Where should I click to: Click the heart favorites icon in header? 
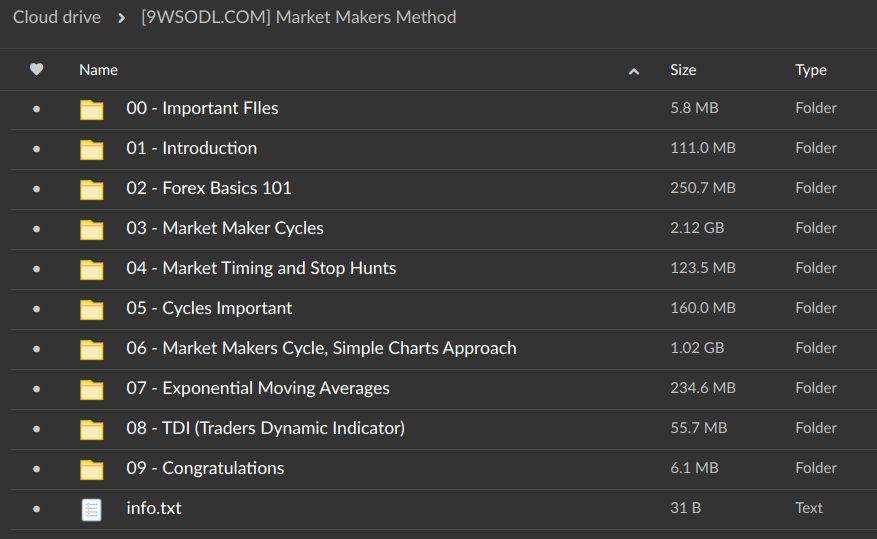(x=37, y=70)
